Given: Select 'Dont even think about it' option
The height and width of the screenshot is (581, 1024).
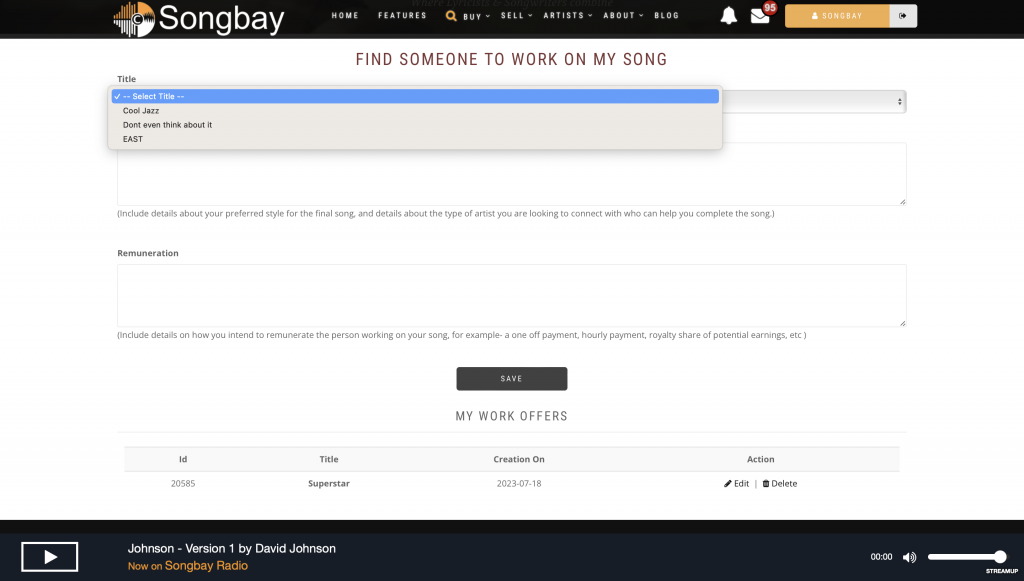Looking at the screenshot, I should click(x=415, y=125).
